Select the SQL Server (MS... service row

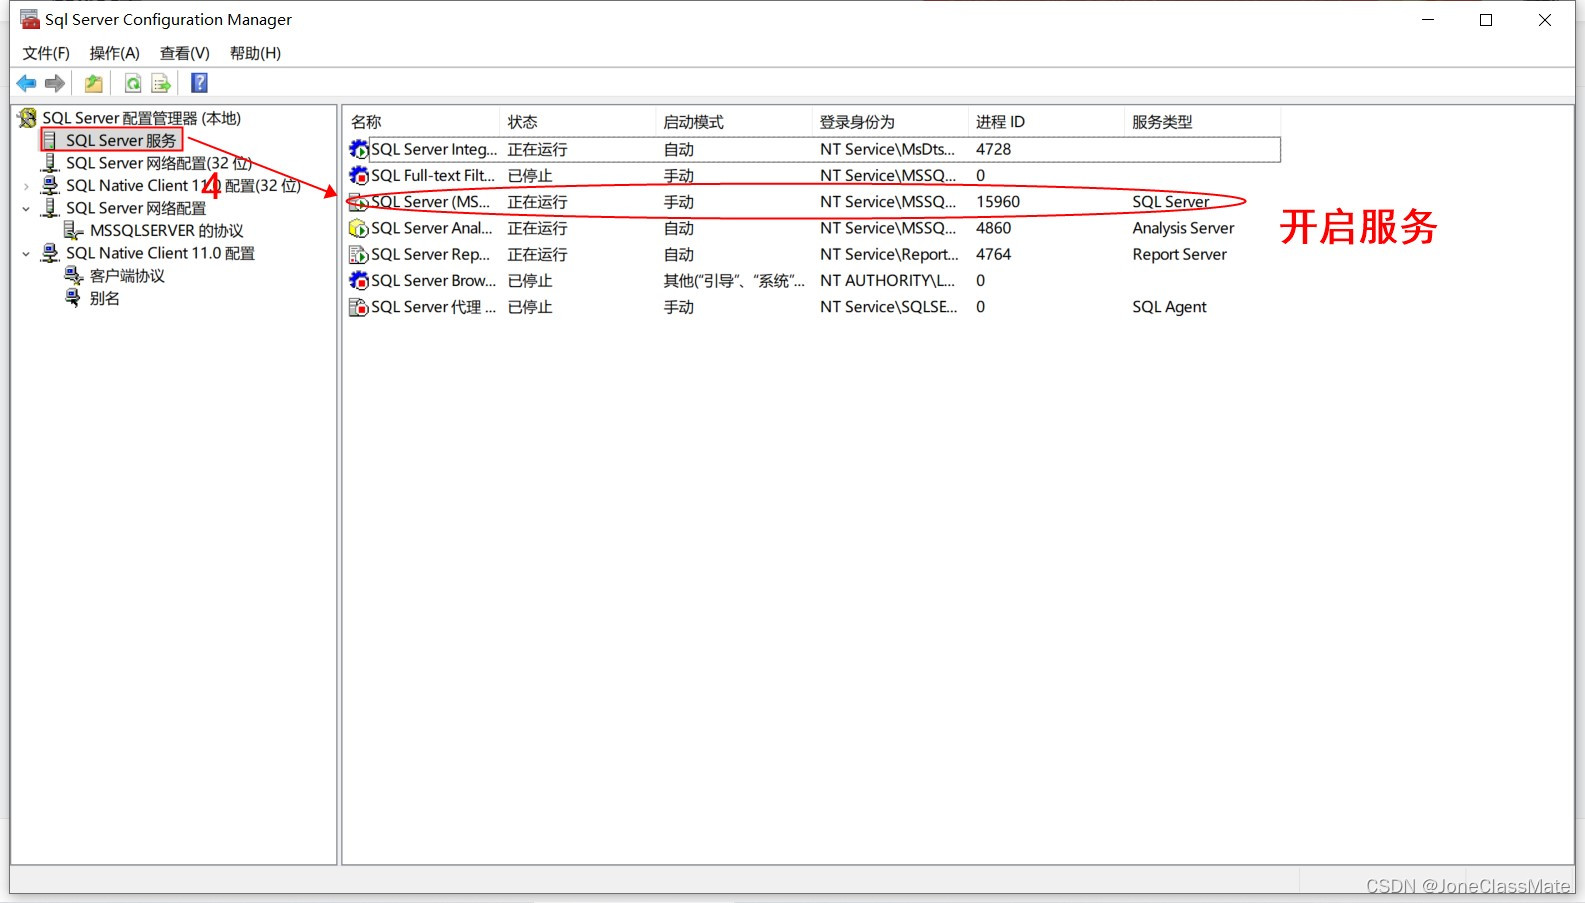(x=813, y=202)
